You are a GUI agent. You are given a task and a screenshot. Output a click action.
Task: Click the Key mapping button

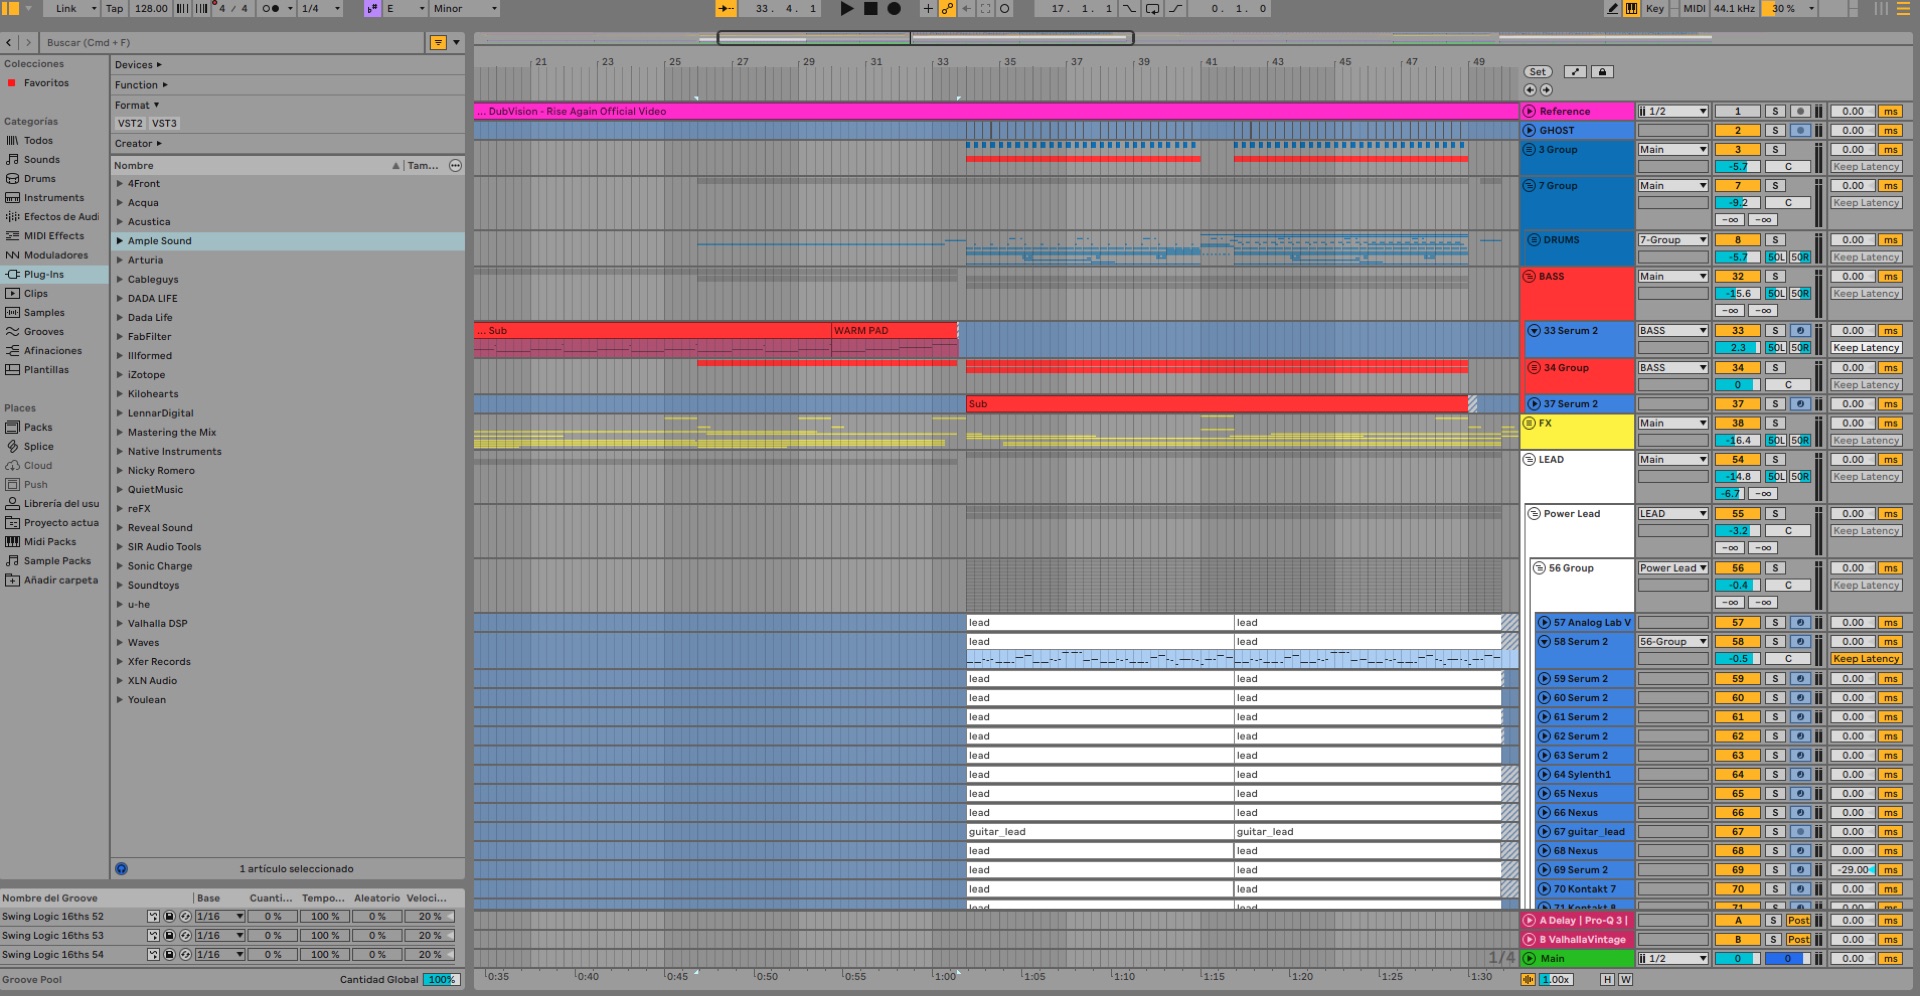[x=1655, y=8]
